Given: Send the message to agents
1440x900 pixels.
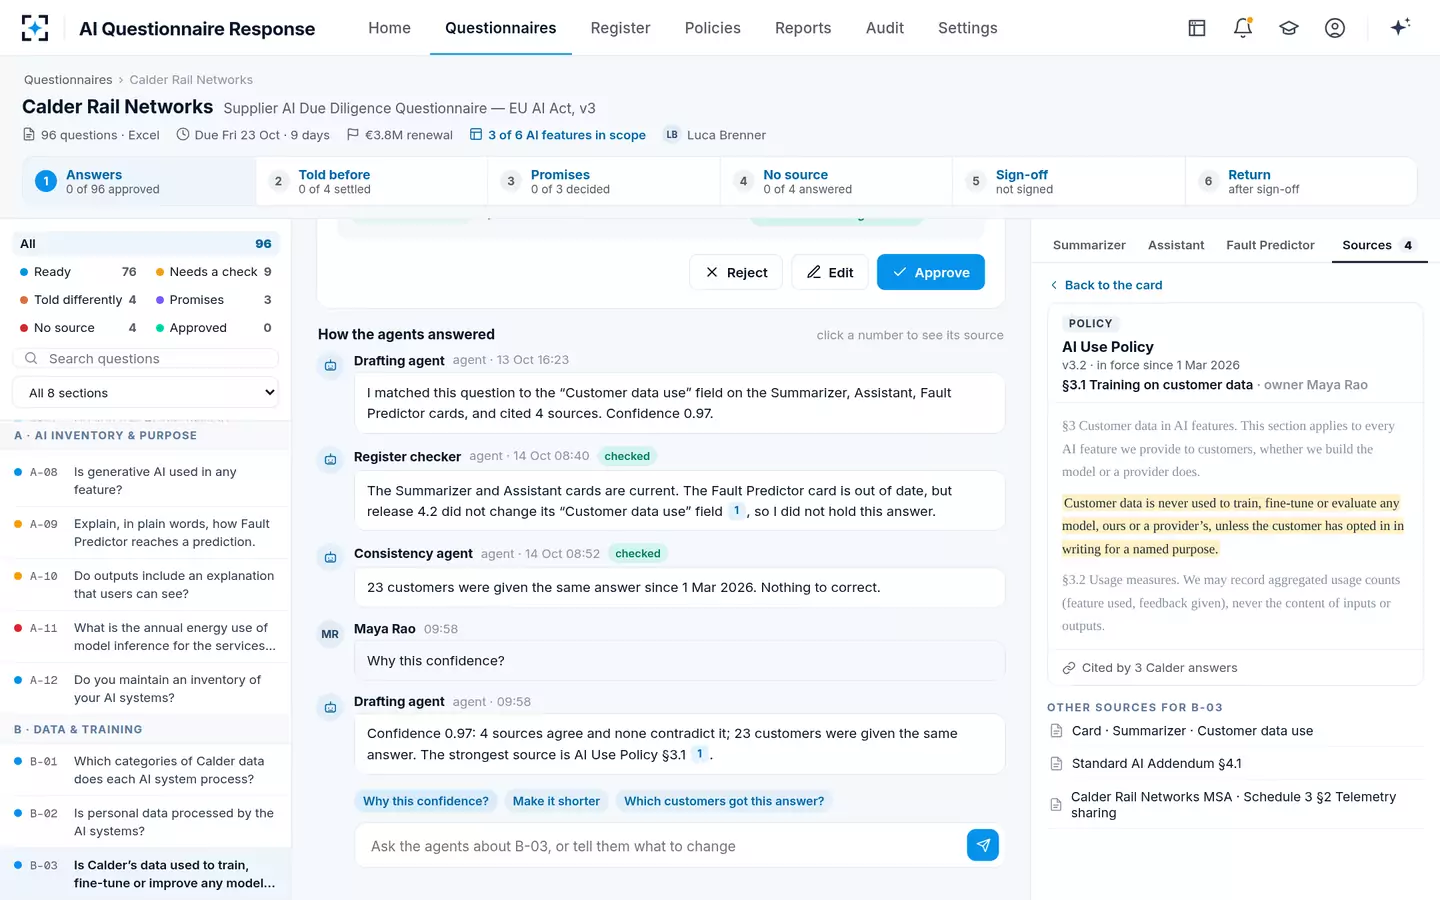Looking at the screenshot, I should tap(983, 845).
